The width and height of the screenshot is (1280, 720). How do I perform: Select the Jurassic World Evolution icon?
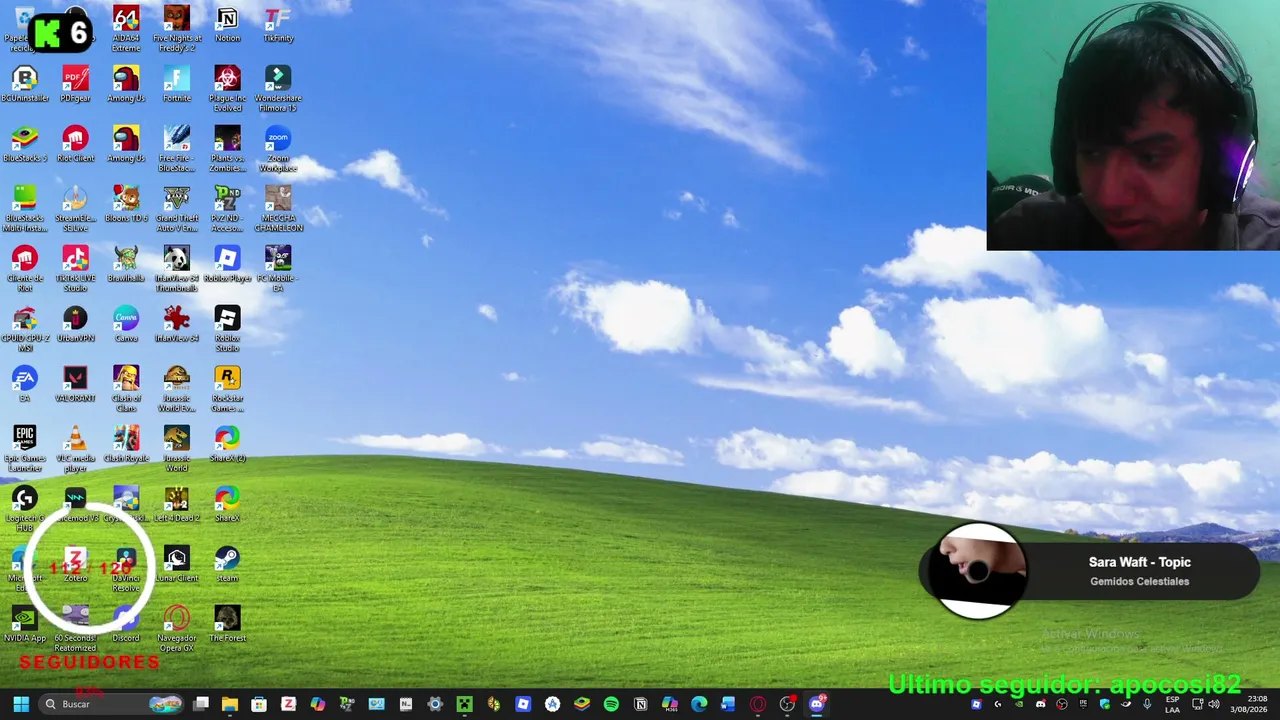pos(177,389)
